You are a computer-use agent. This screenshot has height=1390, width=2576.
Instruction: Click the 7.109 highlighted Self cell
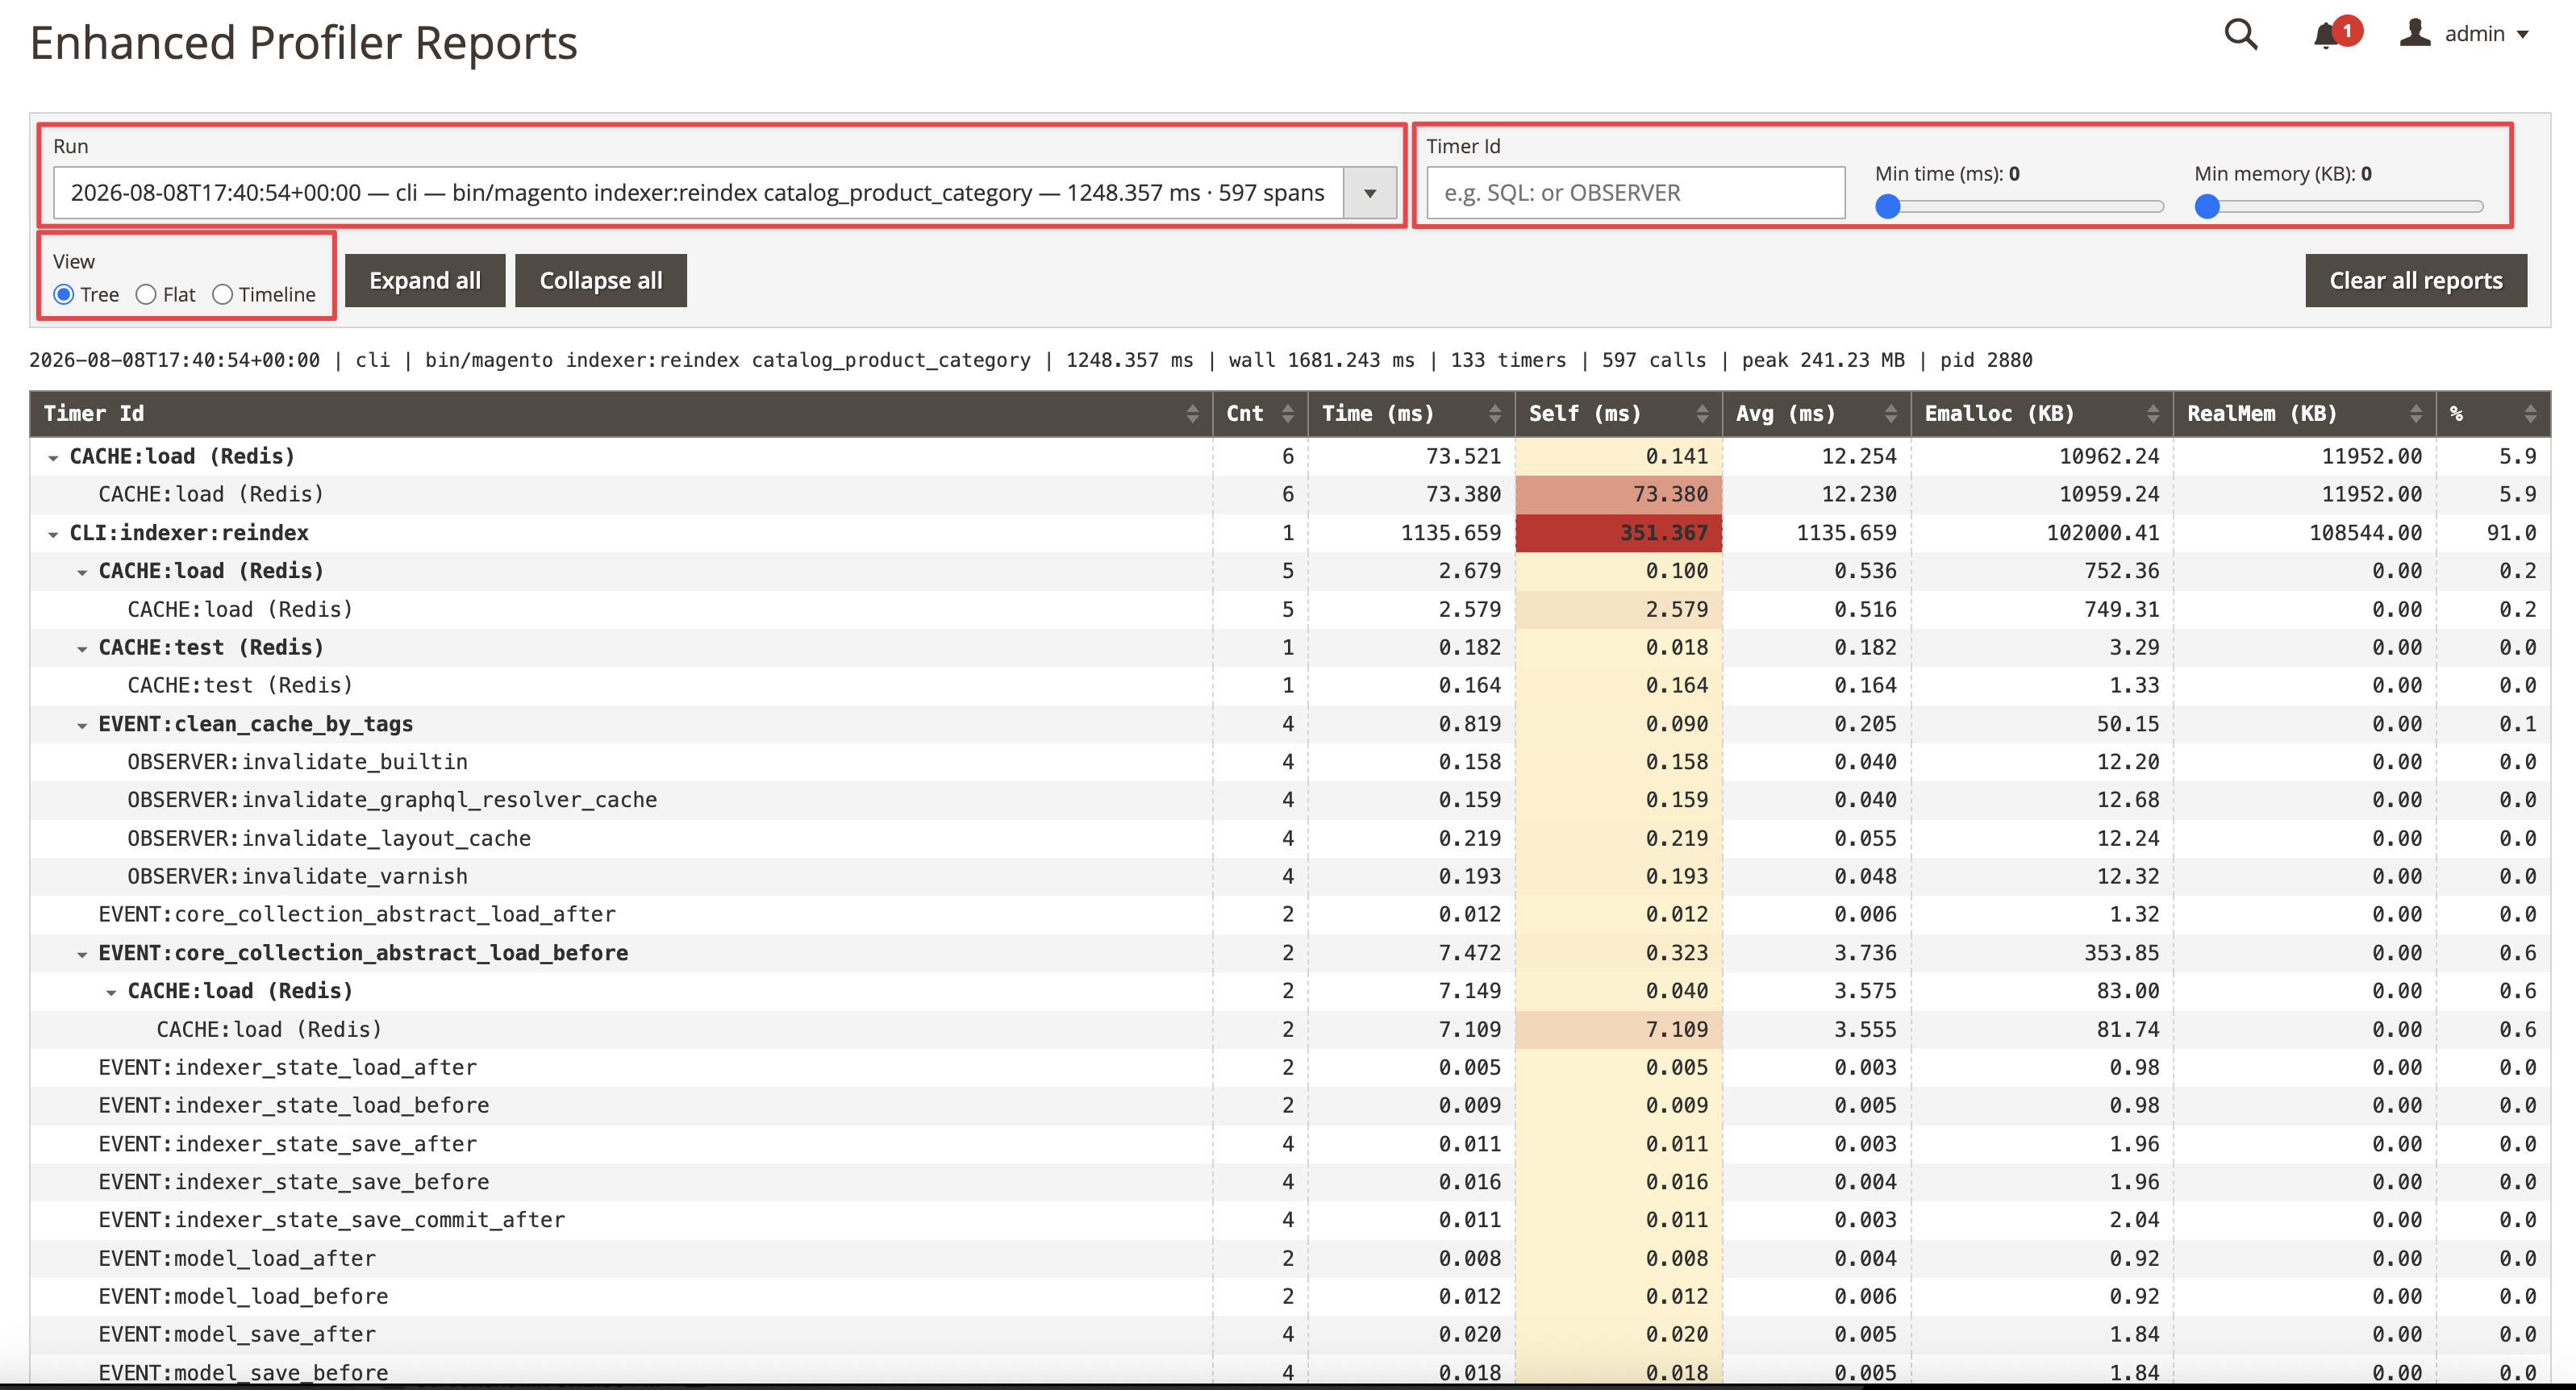1619,1029
